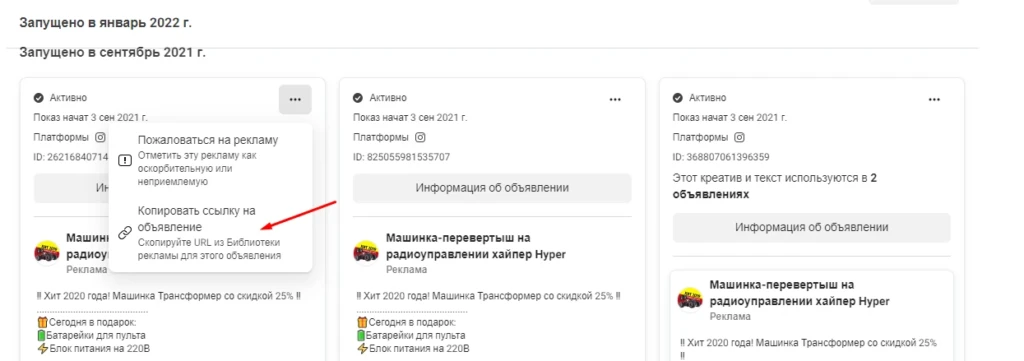Viewport: 1024px width, 361px height.
Task: Open 'Информация об объявлении' on ad 825055981535707
Action: coord(492,188)
